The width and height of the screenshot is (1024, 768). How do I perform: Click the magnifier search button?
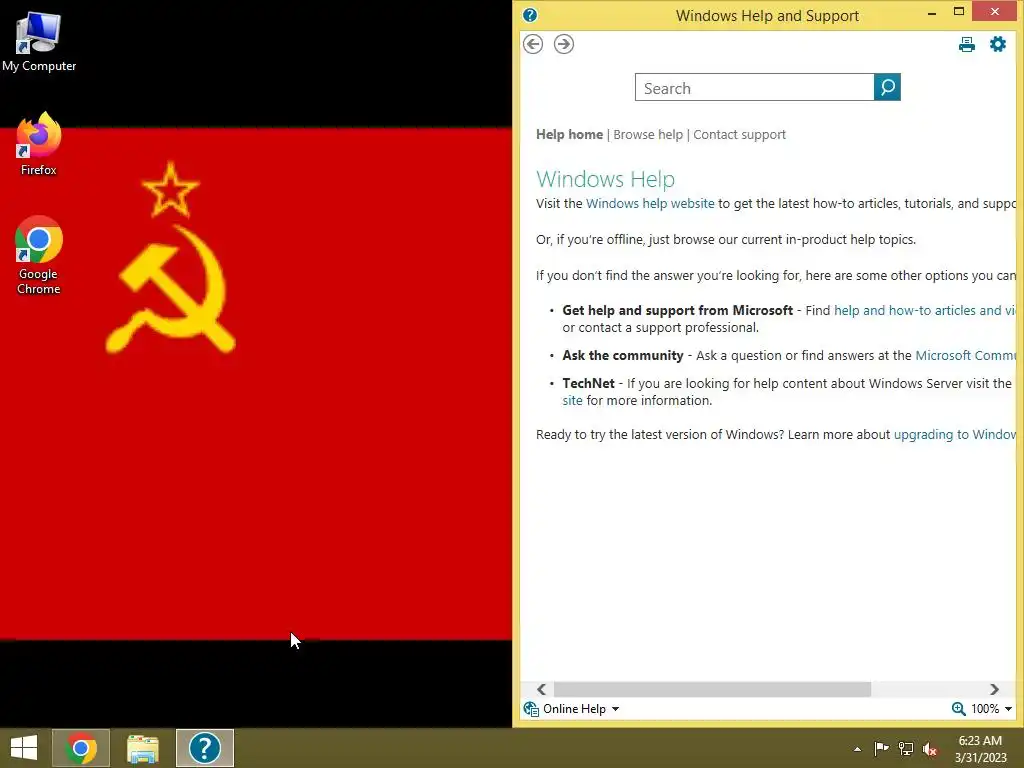tap(887, 87)
